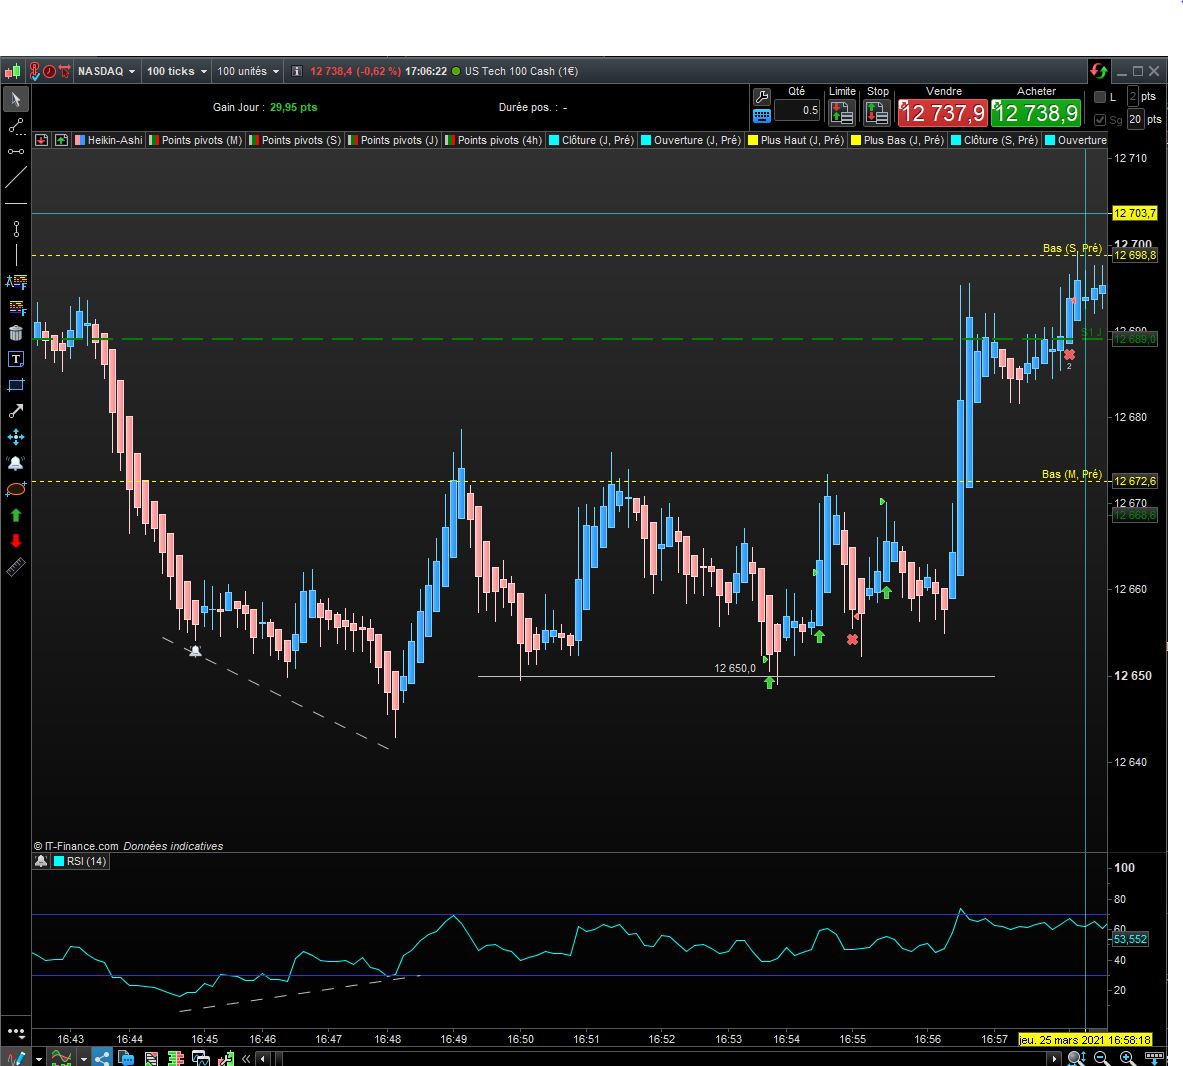Click the 12 703,7 price label
Screen dimensions: 1183x1066
pyautogui.click(x=1135, y=214)
